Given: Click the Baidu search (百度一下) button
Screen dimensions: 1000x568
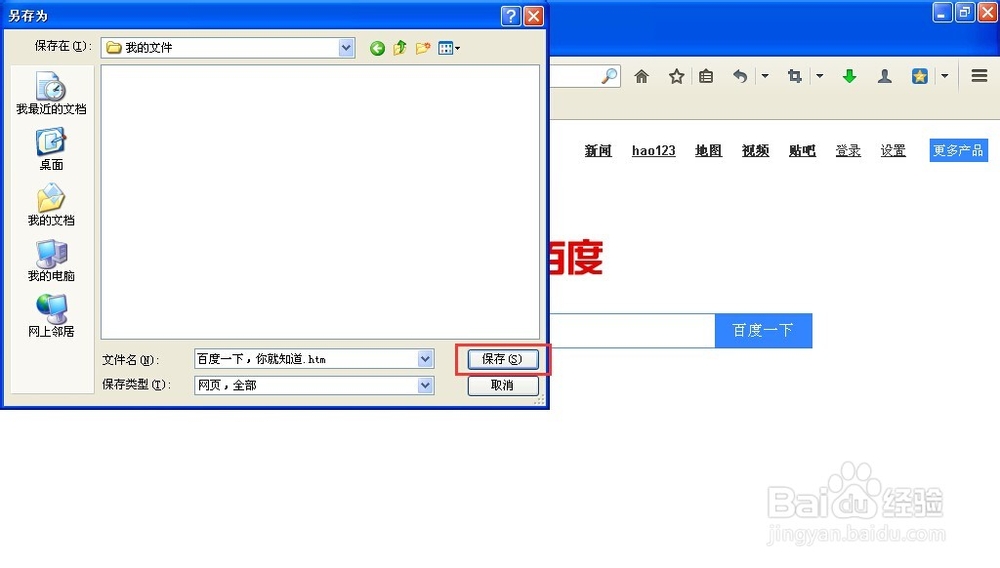Looking at the screenshot, I should [763, 330].
